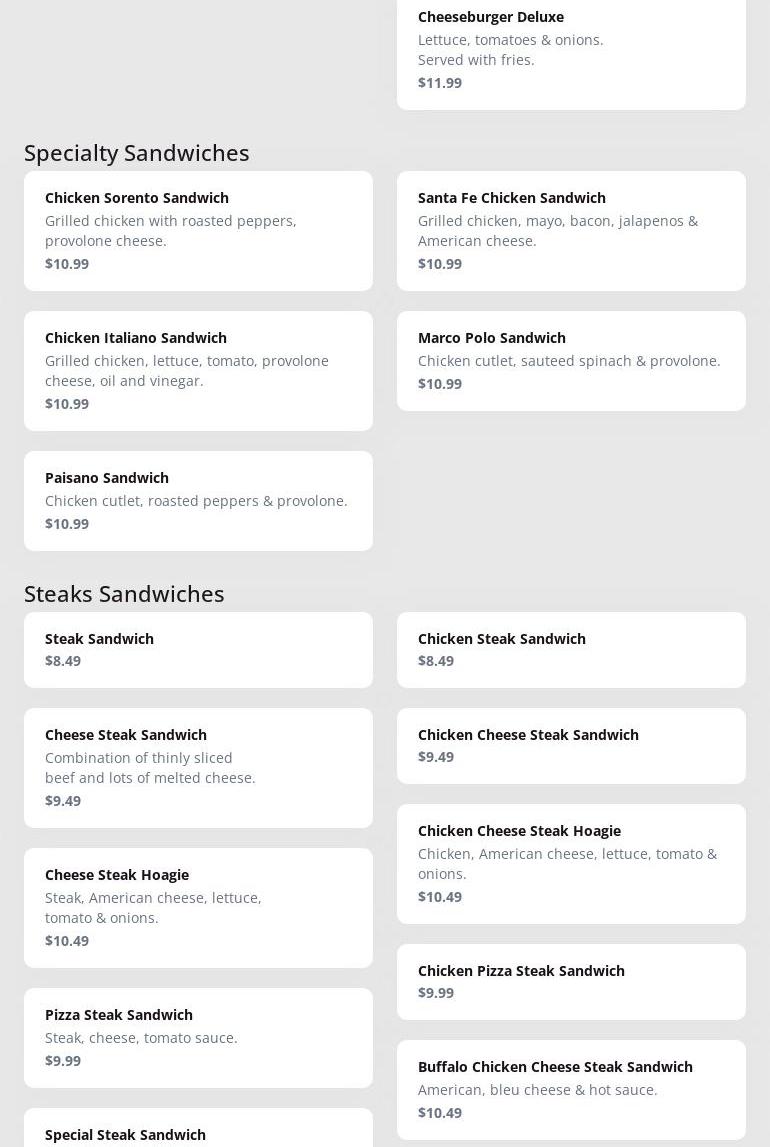770x1147 pixels.
Task: Select Cheese Steak Sandwich
Action: pos(198,768)
